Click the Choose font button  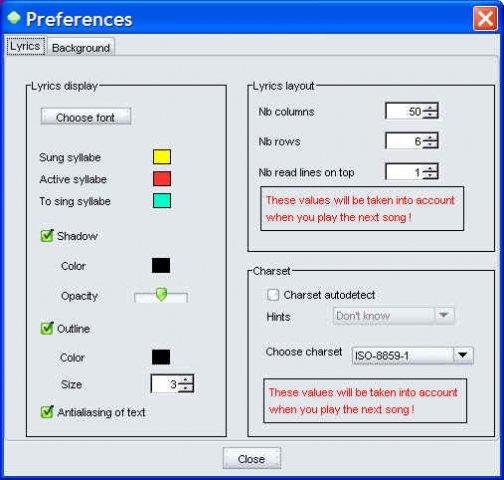(x=86, y=117)
